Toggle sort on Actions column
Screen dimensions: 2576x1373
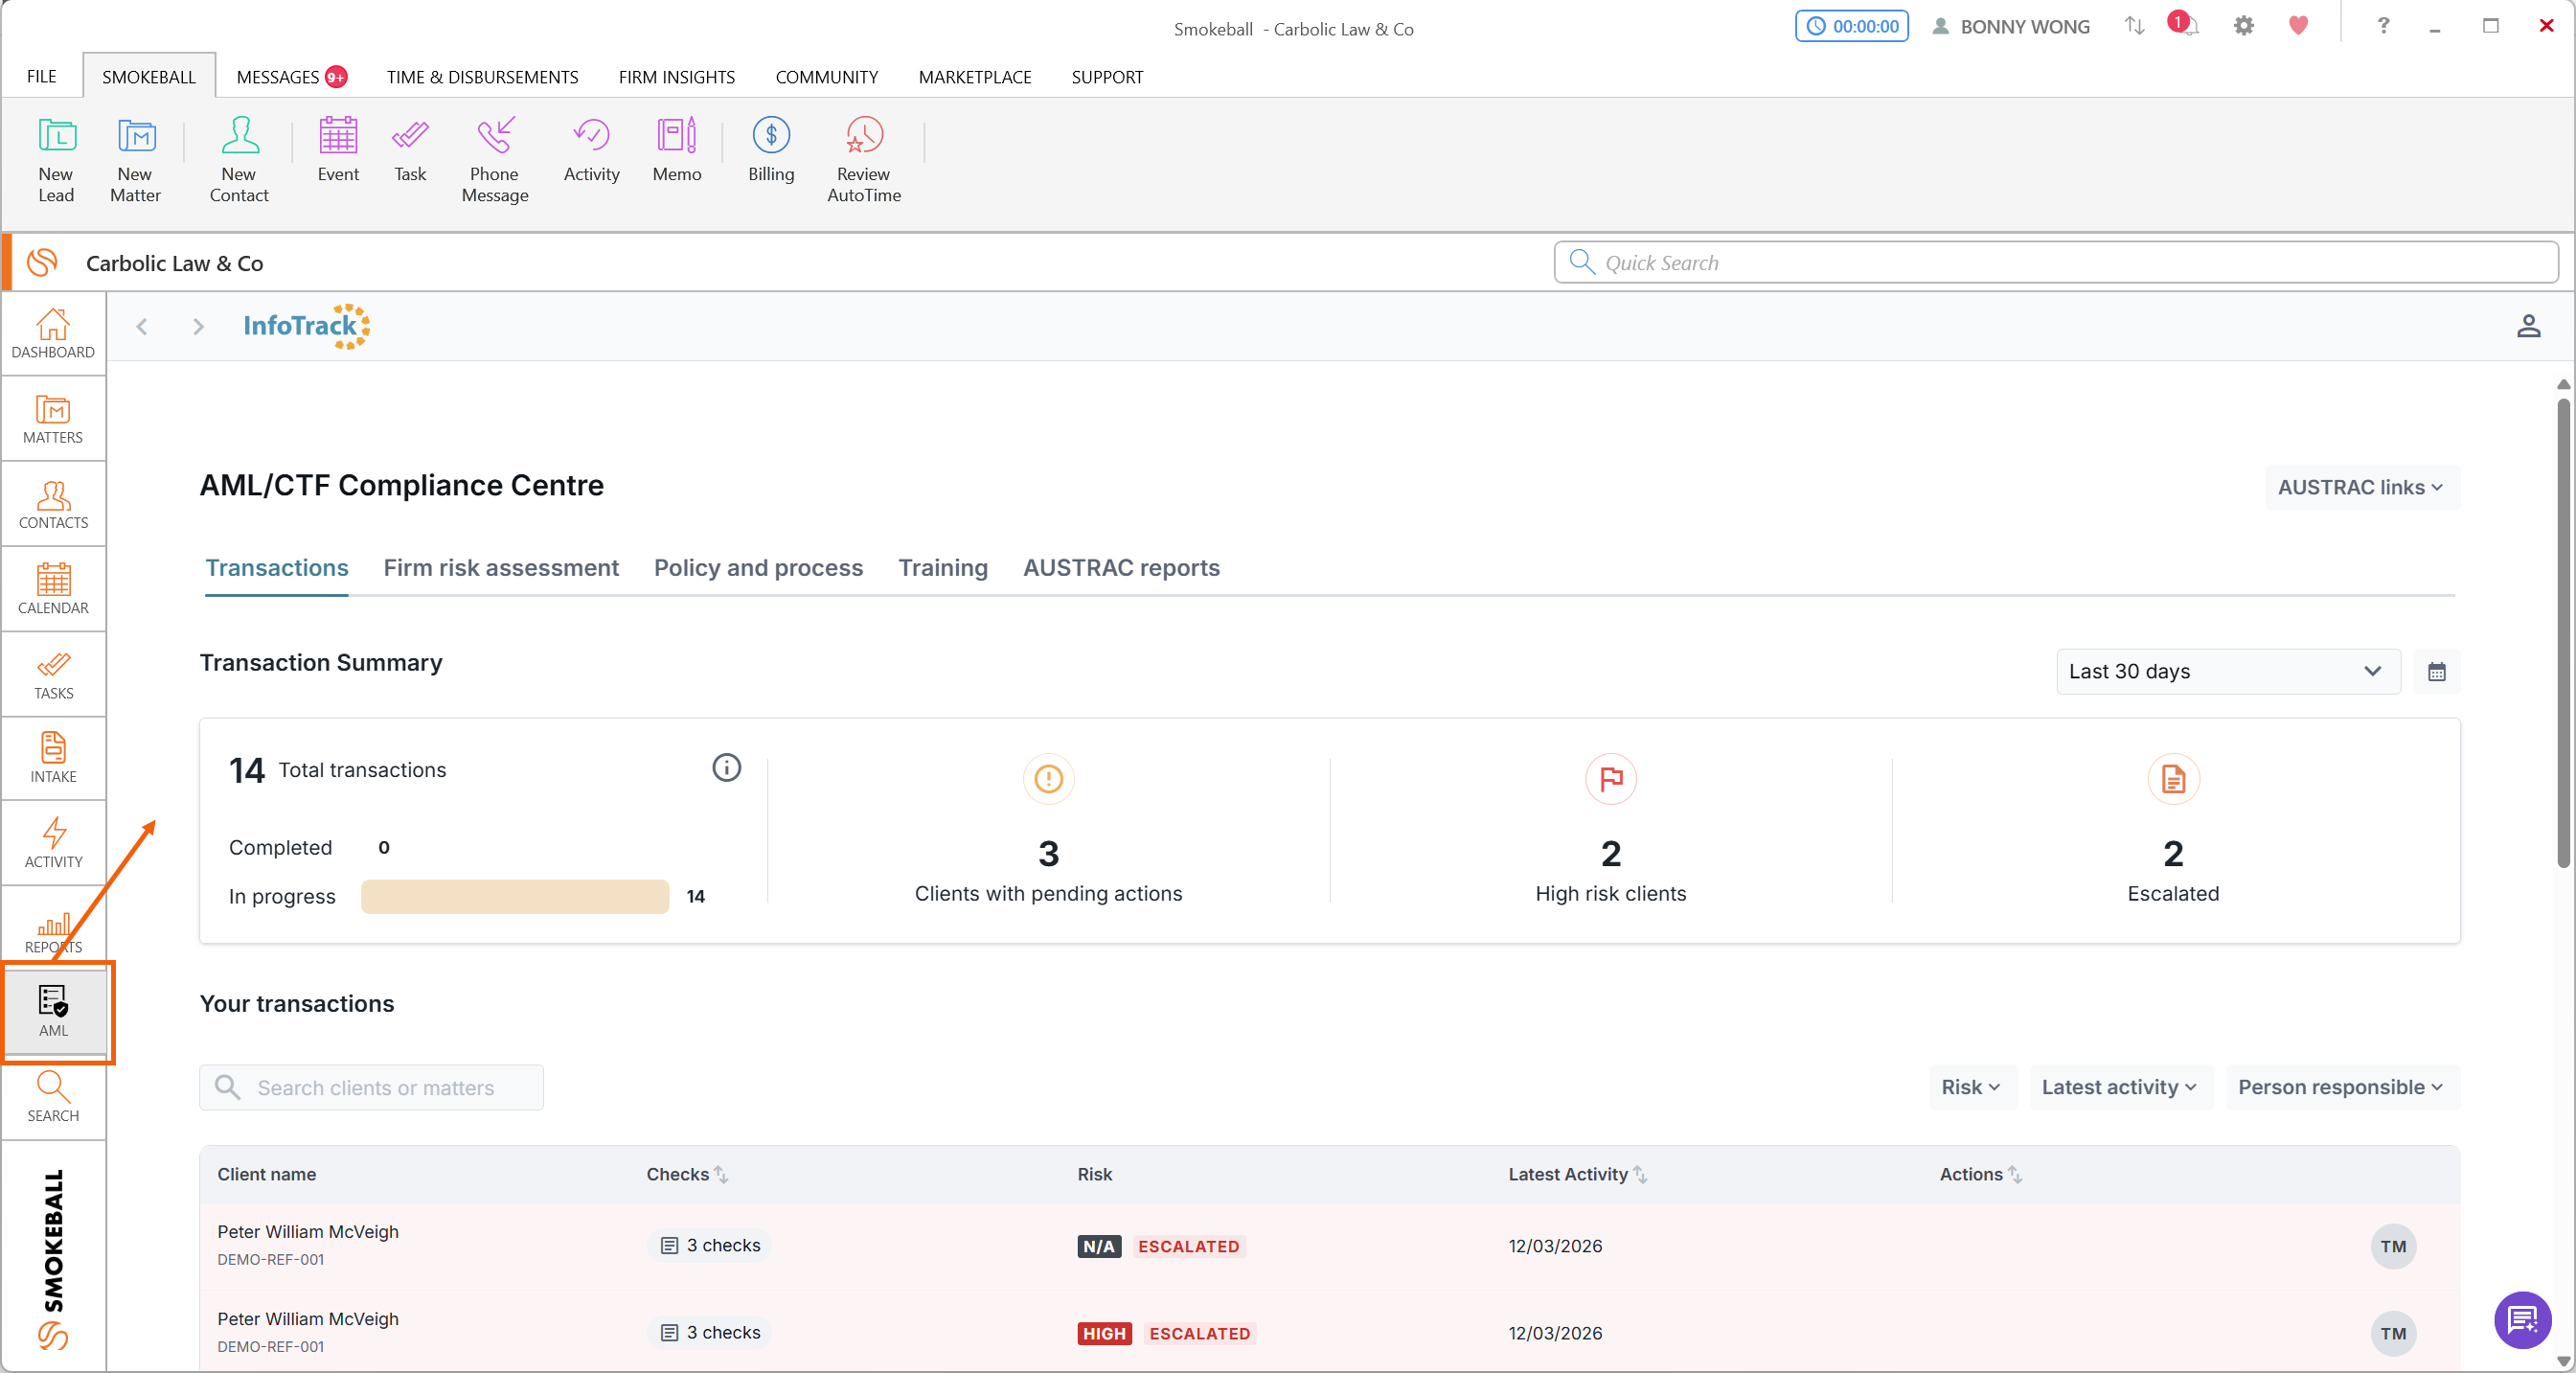click(x=2014, y=1174)
